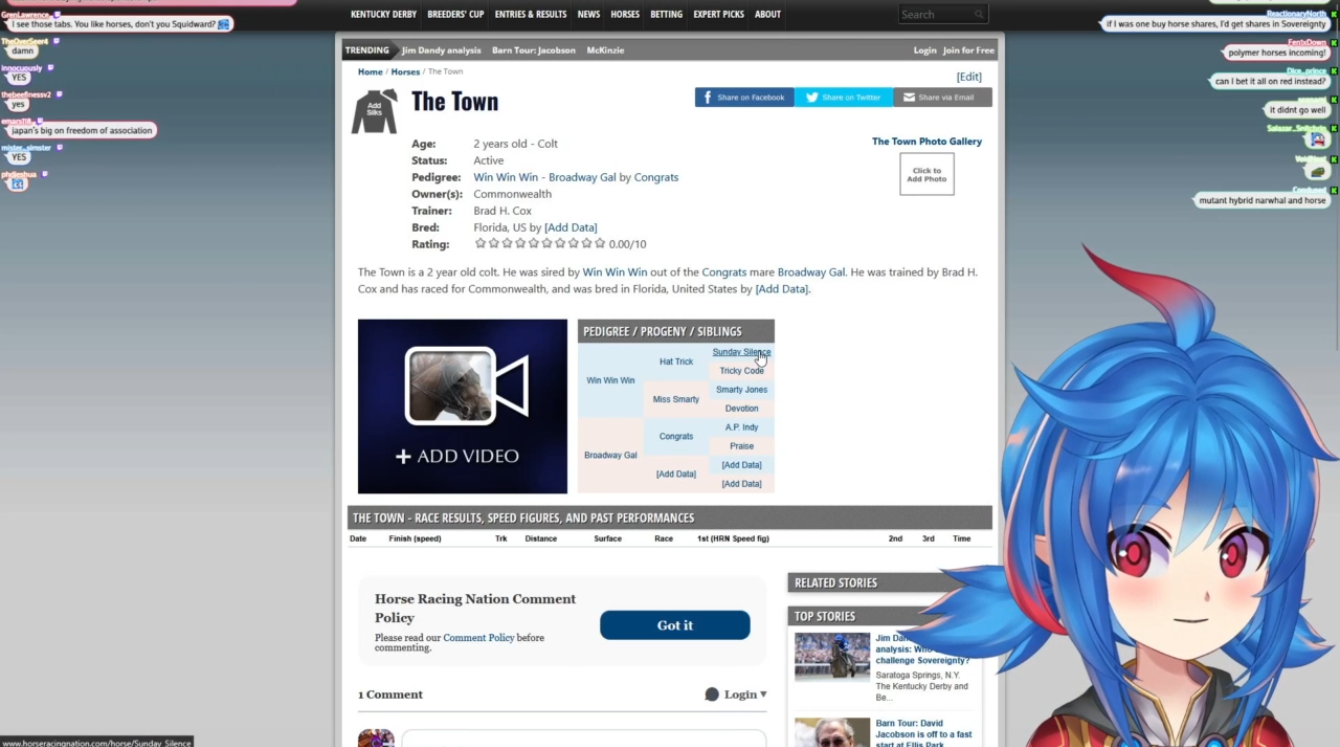Click the Facebook share icon

(707, 97)
